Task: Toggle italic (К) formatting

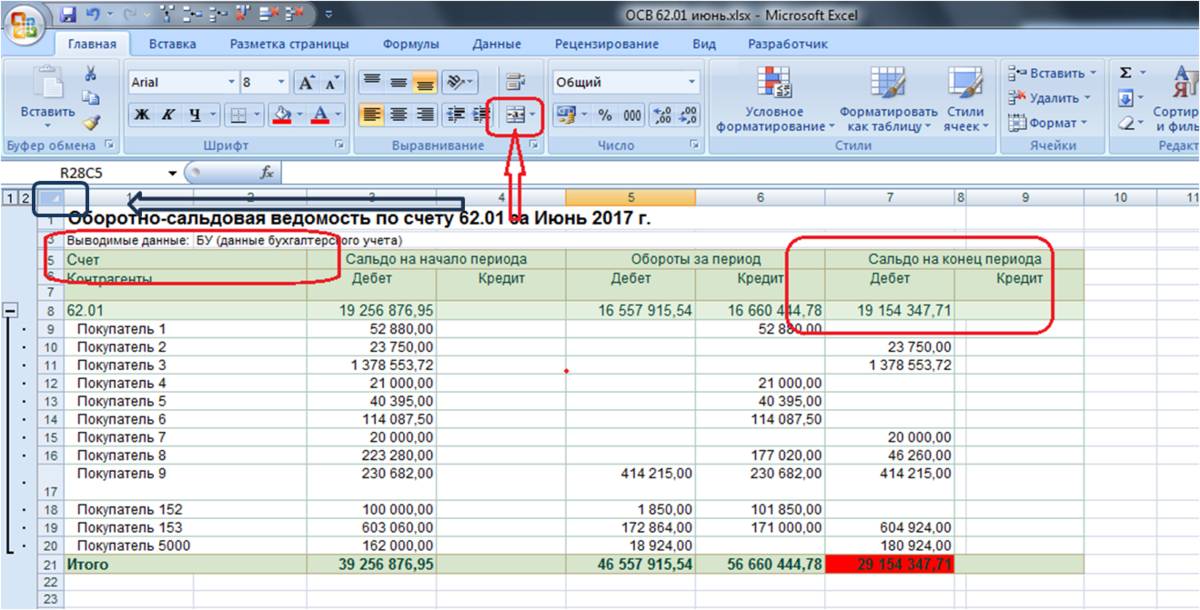Action: click(168, 115)
